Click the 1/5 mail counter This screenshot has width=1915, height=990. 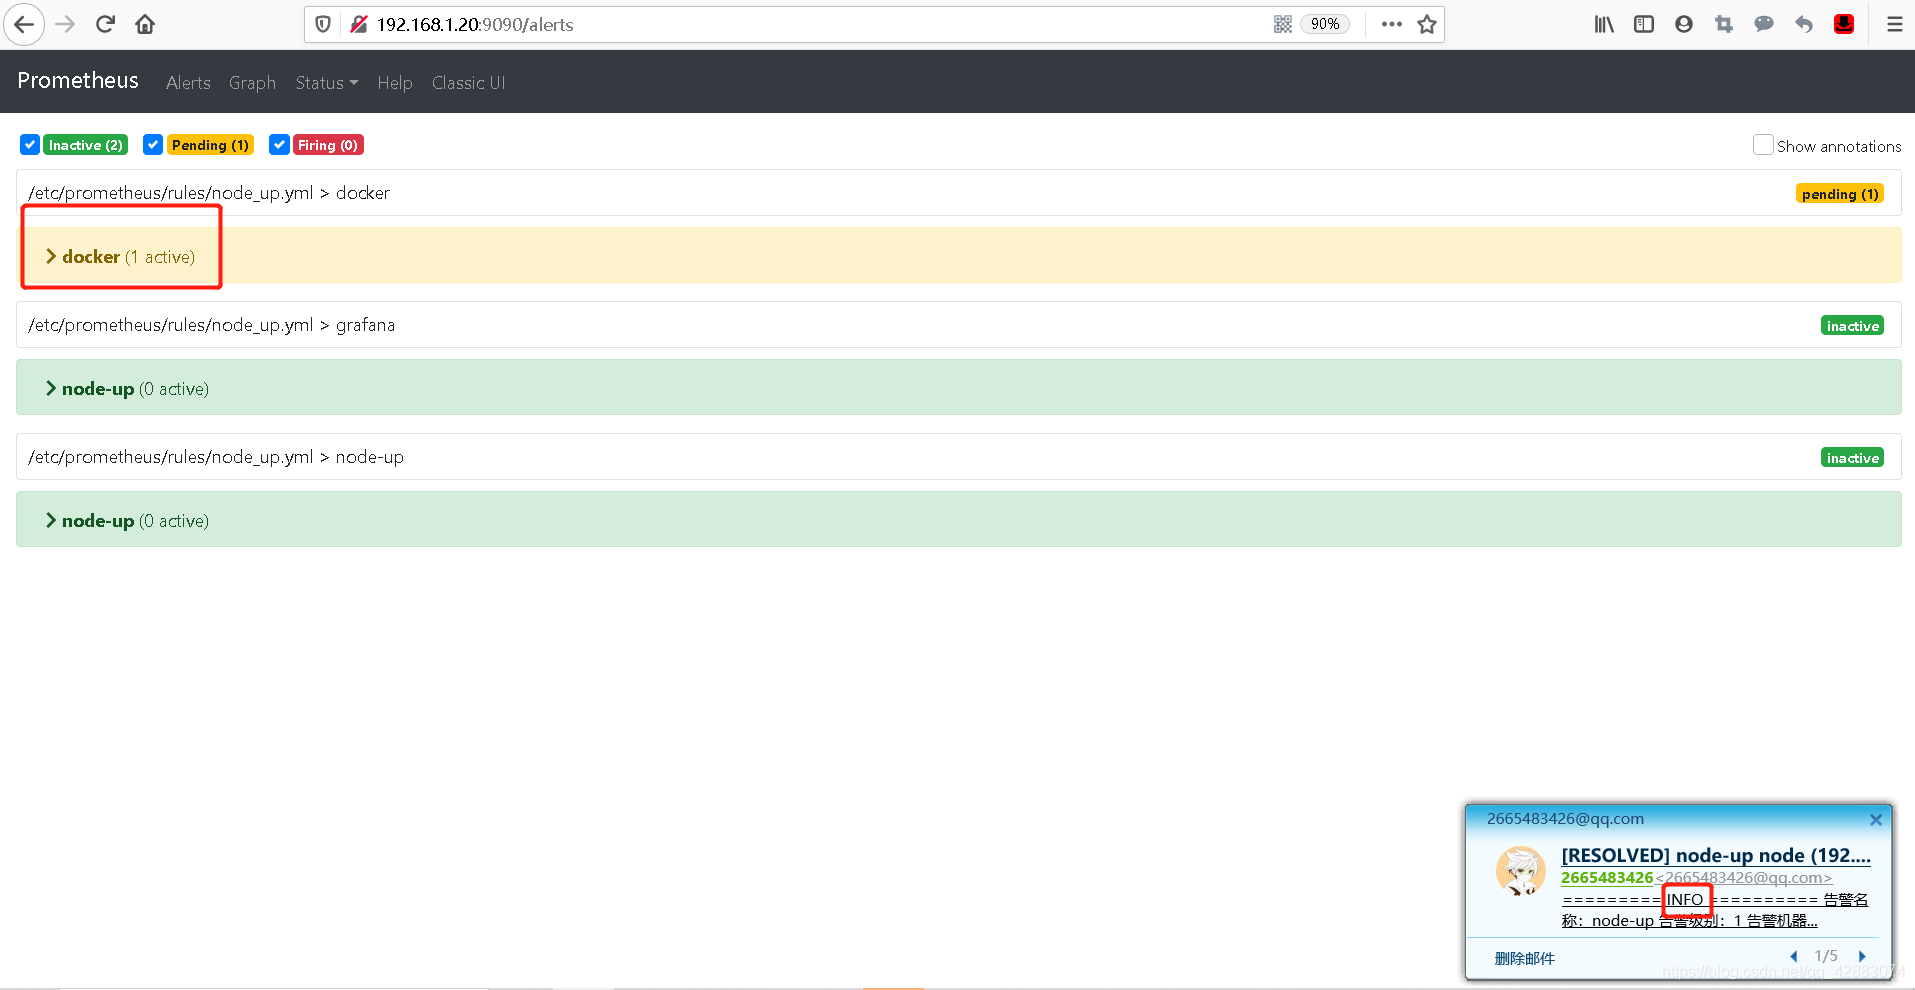click(1826, 956)
